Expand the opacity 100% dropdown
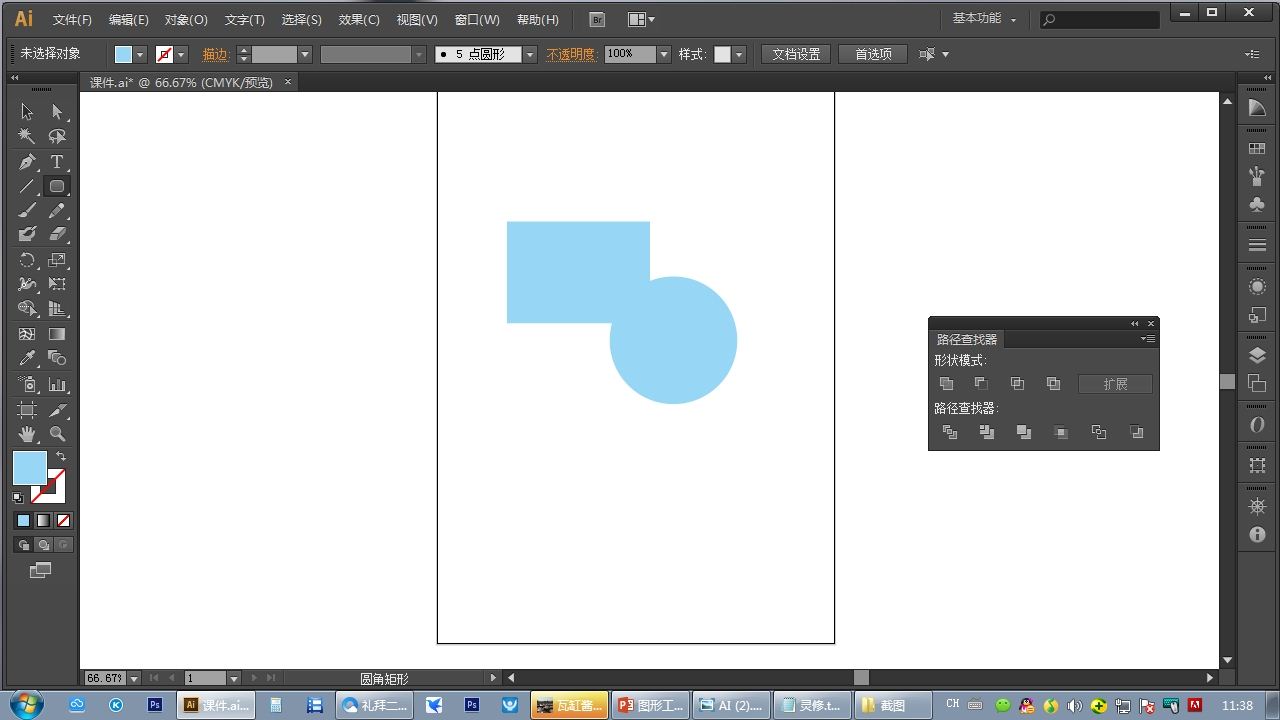The height and width of the screenshot is (720, 1280). [x=663, y=55]
